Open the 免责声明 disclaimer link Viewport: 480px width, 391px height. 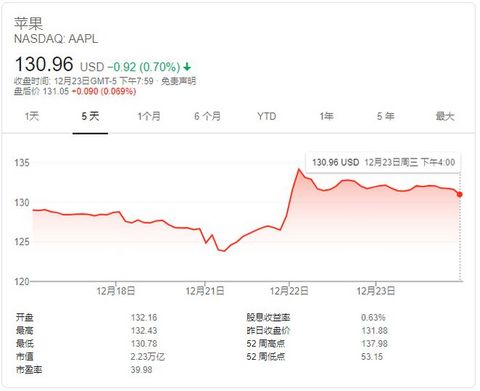[178, 81]
